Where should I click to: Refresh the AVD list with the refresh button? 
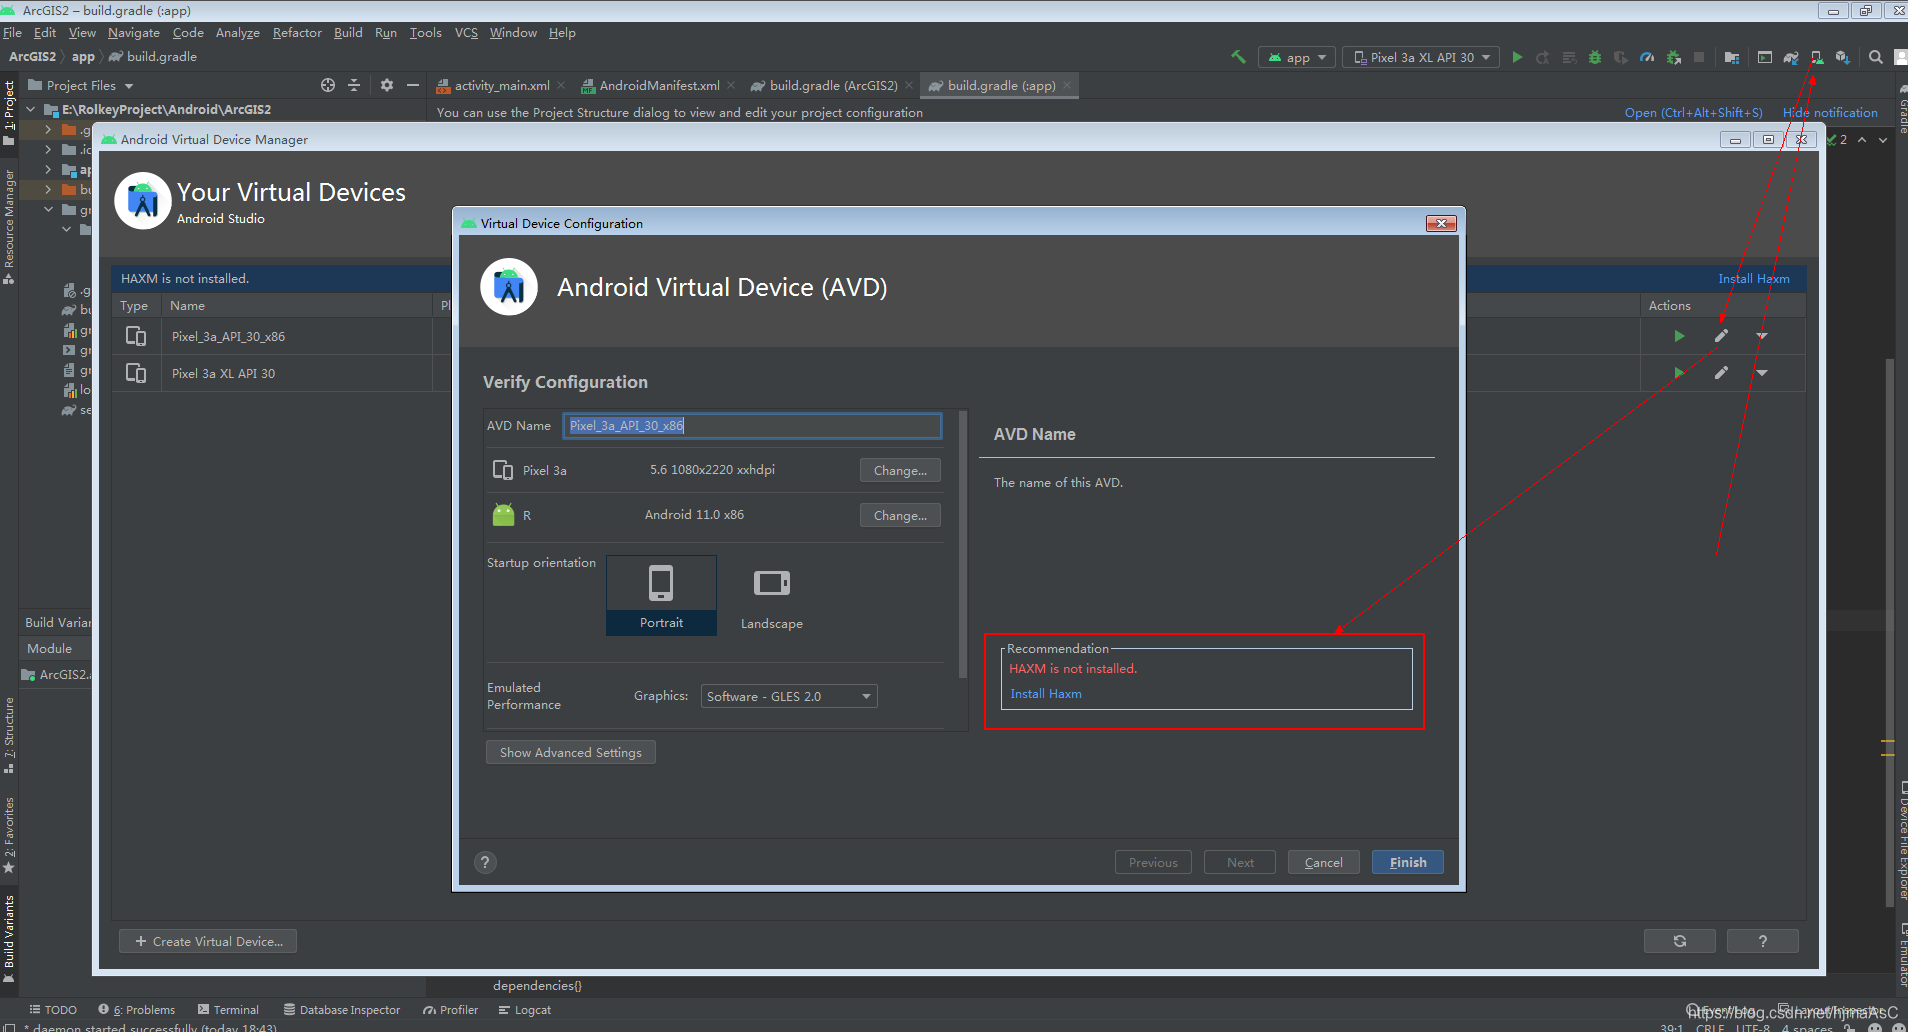point(1680,941)
